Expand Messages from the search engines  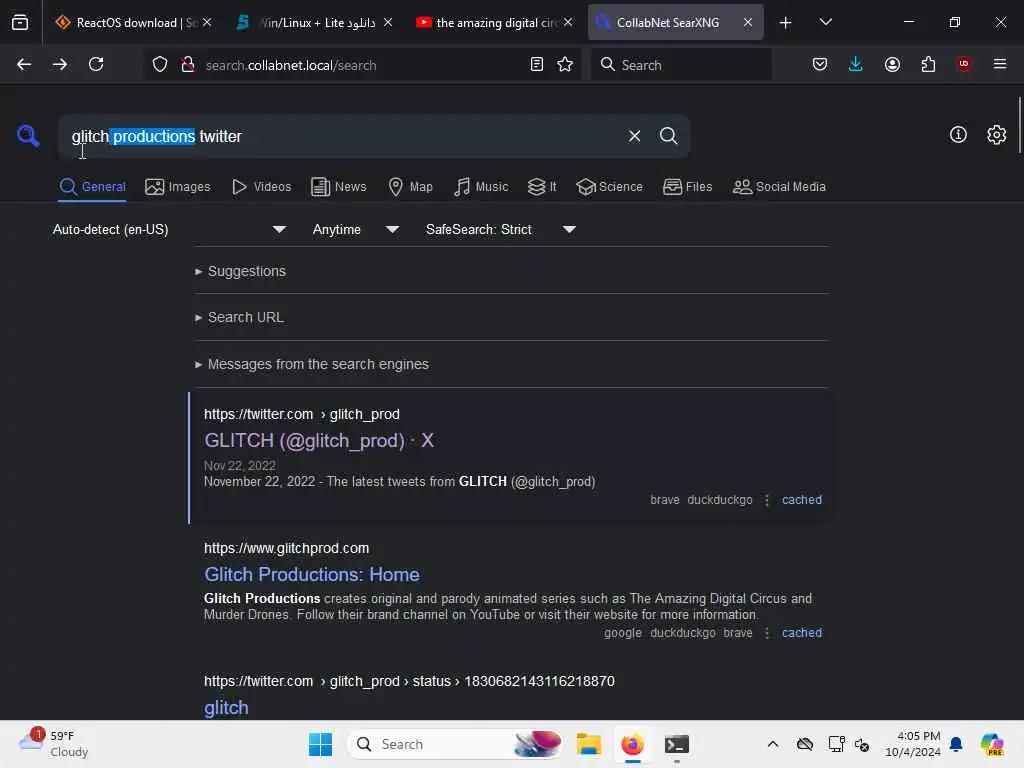[x=312, y=364]
